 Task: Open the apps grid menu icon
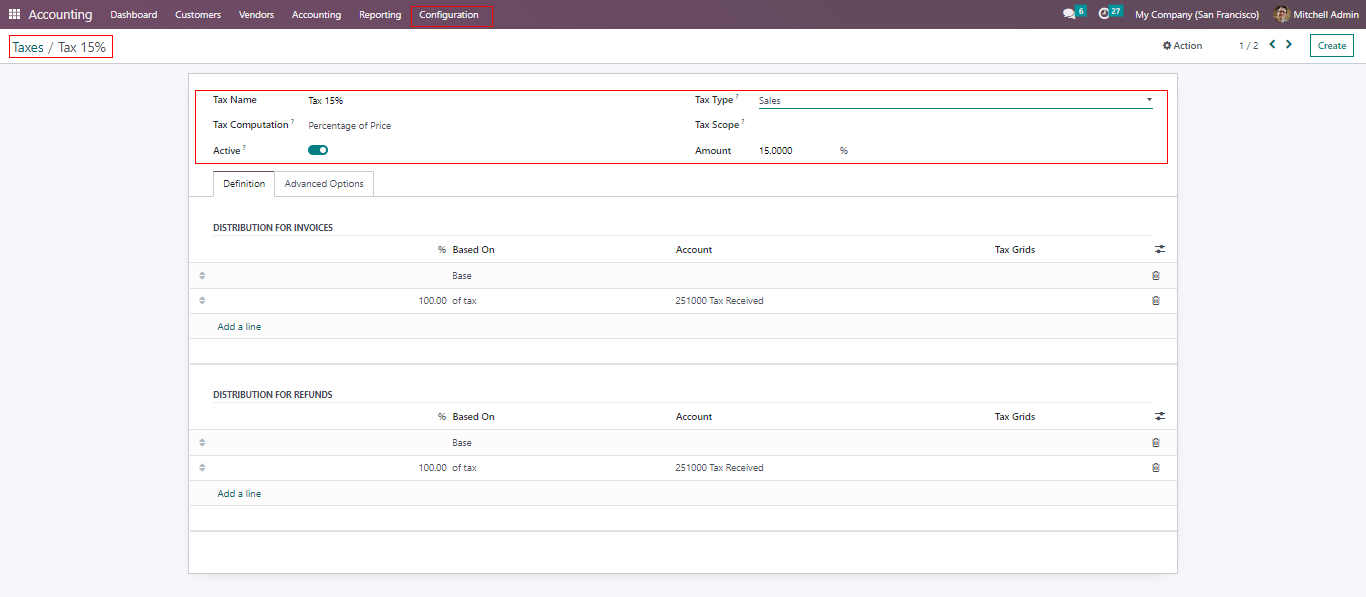tap(14, 15)
